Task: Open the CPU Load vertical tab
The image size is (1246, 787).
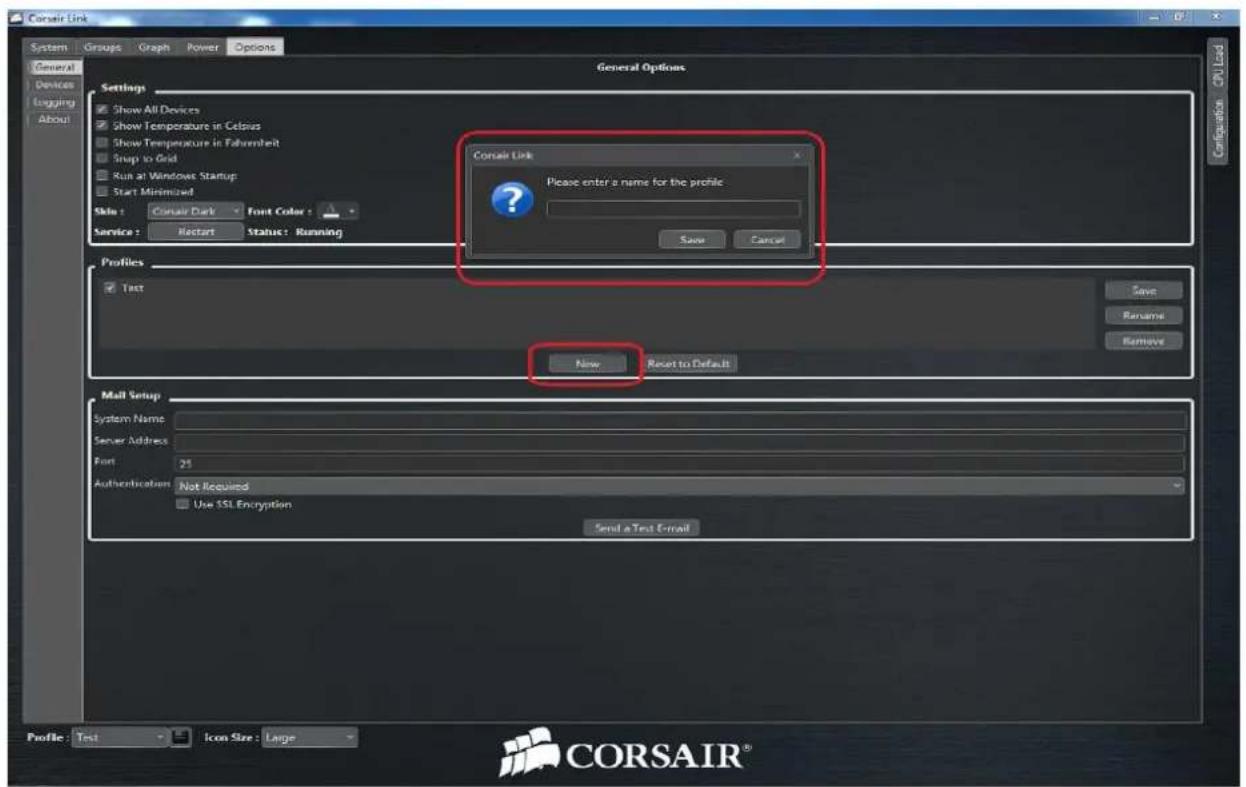Action: coord(1217,67)
